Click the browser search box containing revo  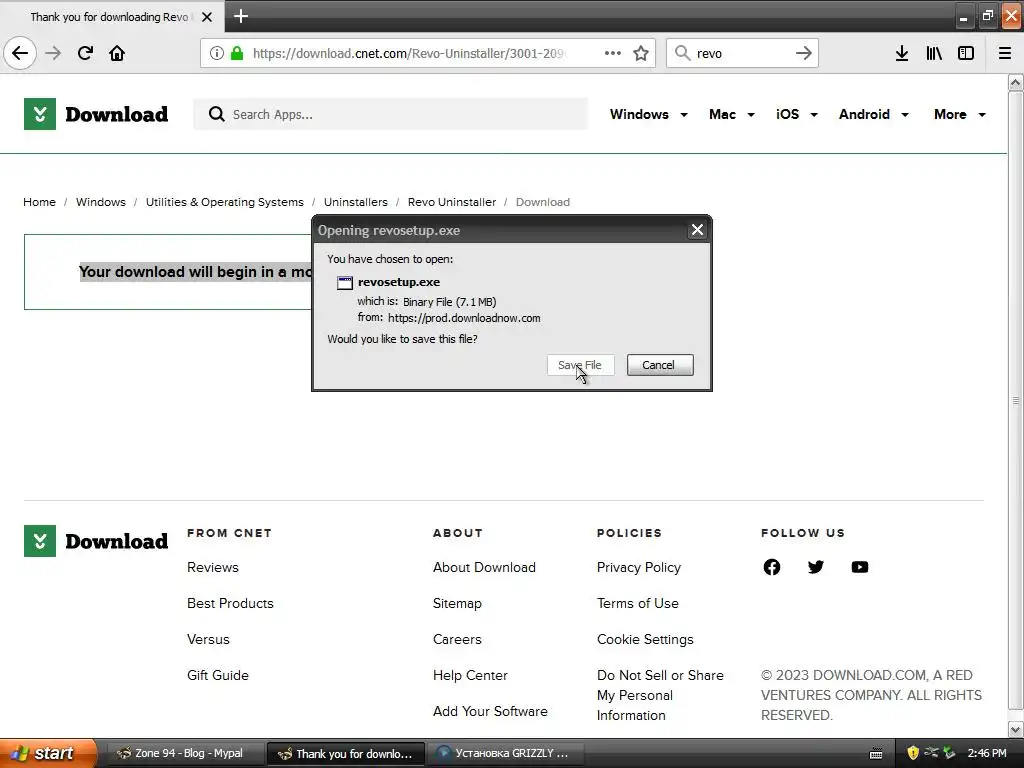point(742,53)
